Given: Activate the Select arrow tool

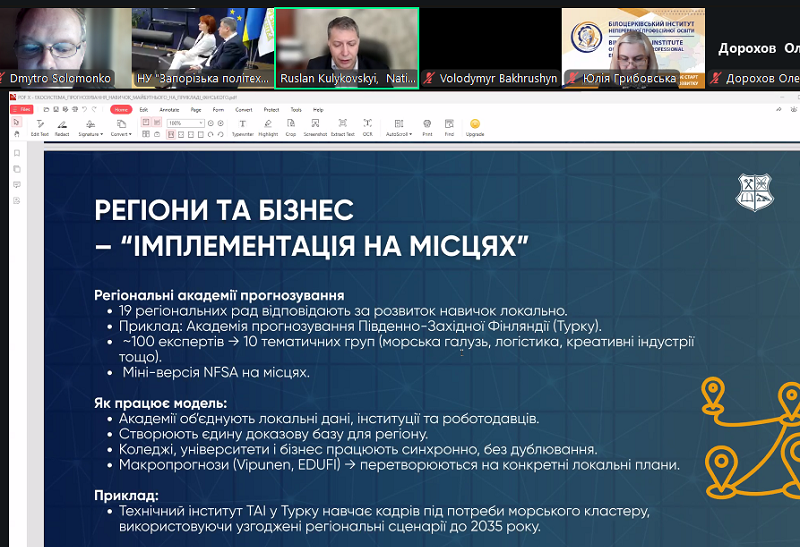Looking at the screenshot, I should (x=16, y=122).
